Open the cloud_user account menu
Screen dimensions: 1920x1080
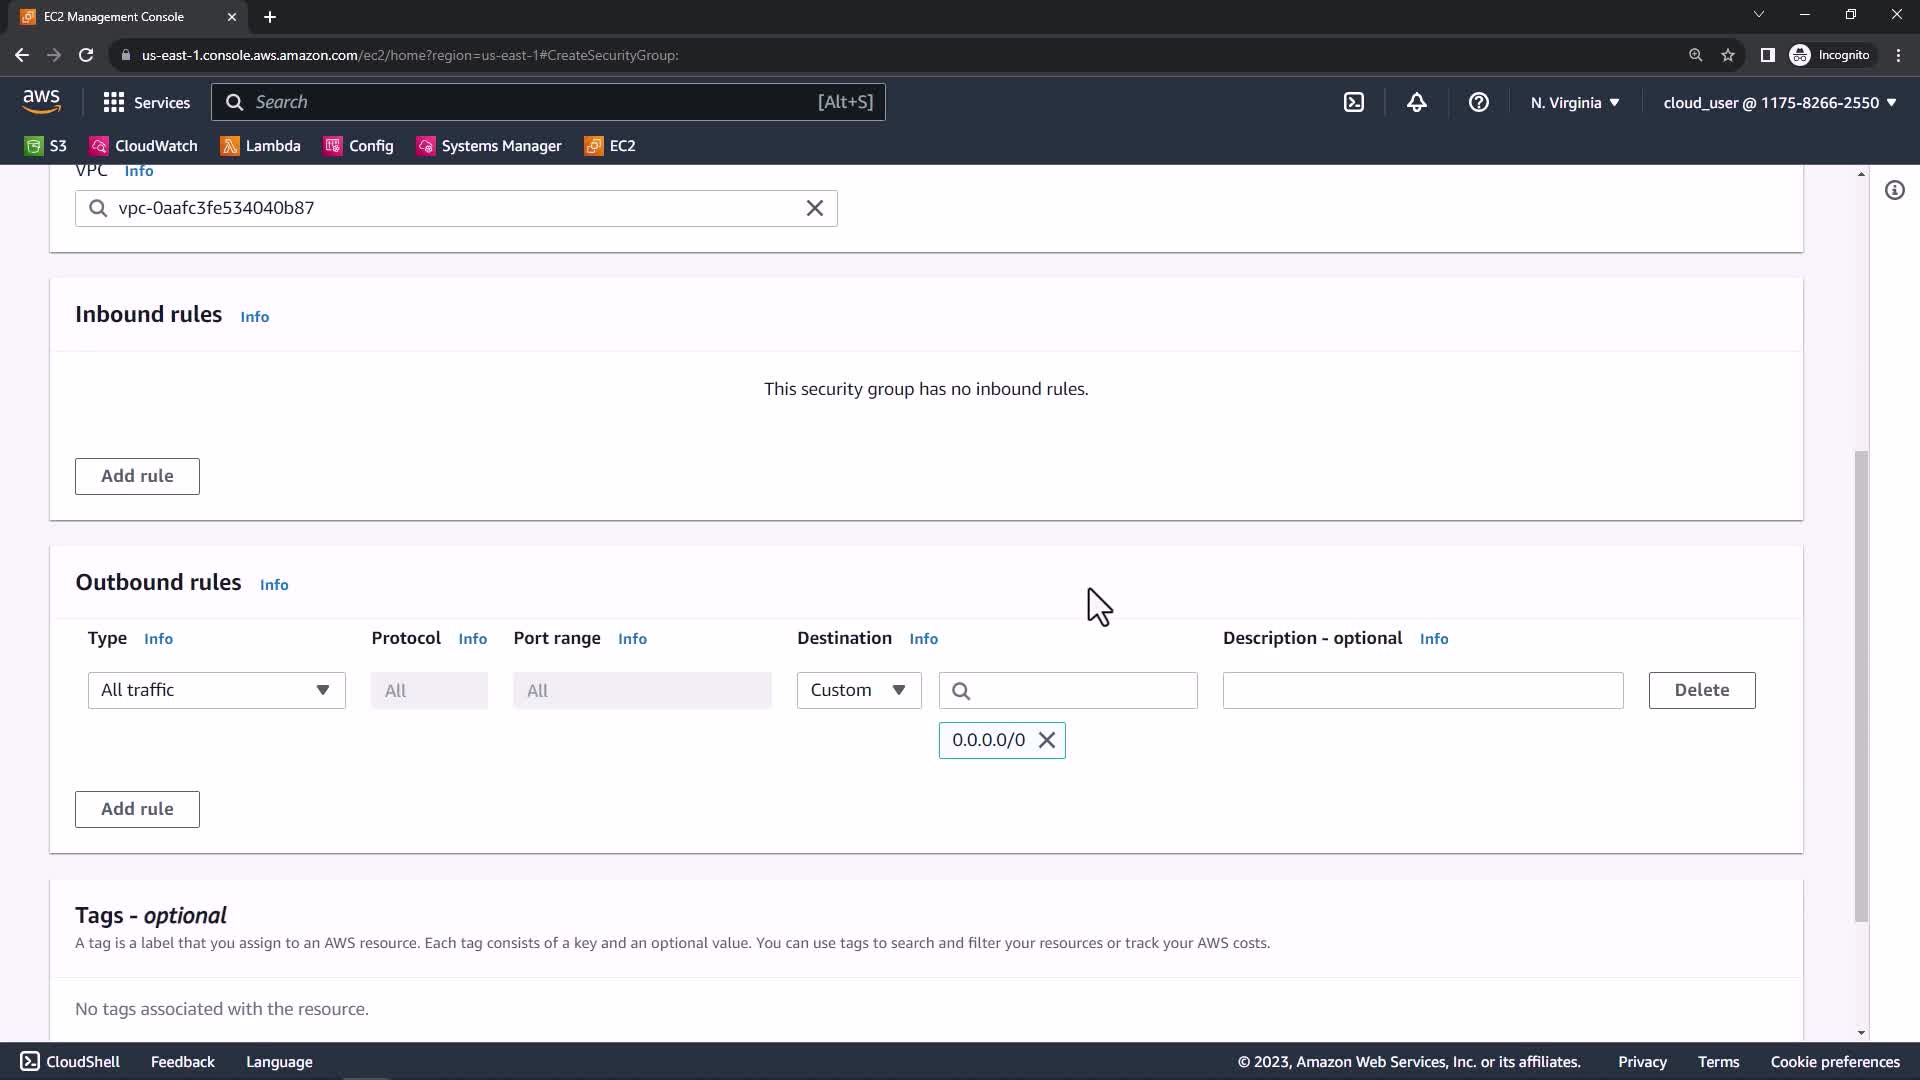1779,102
